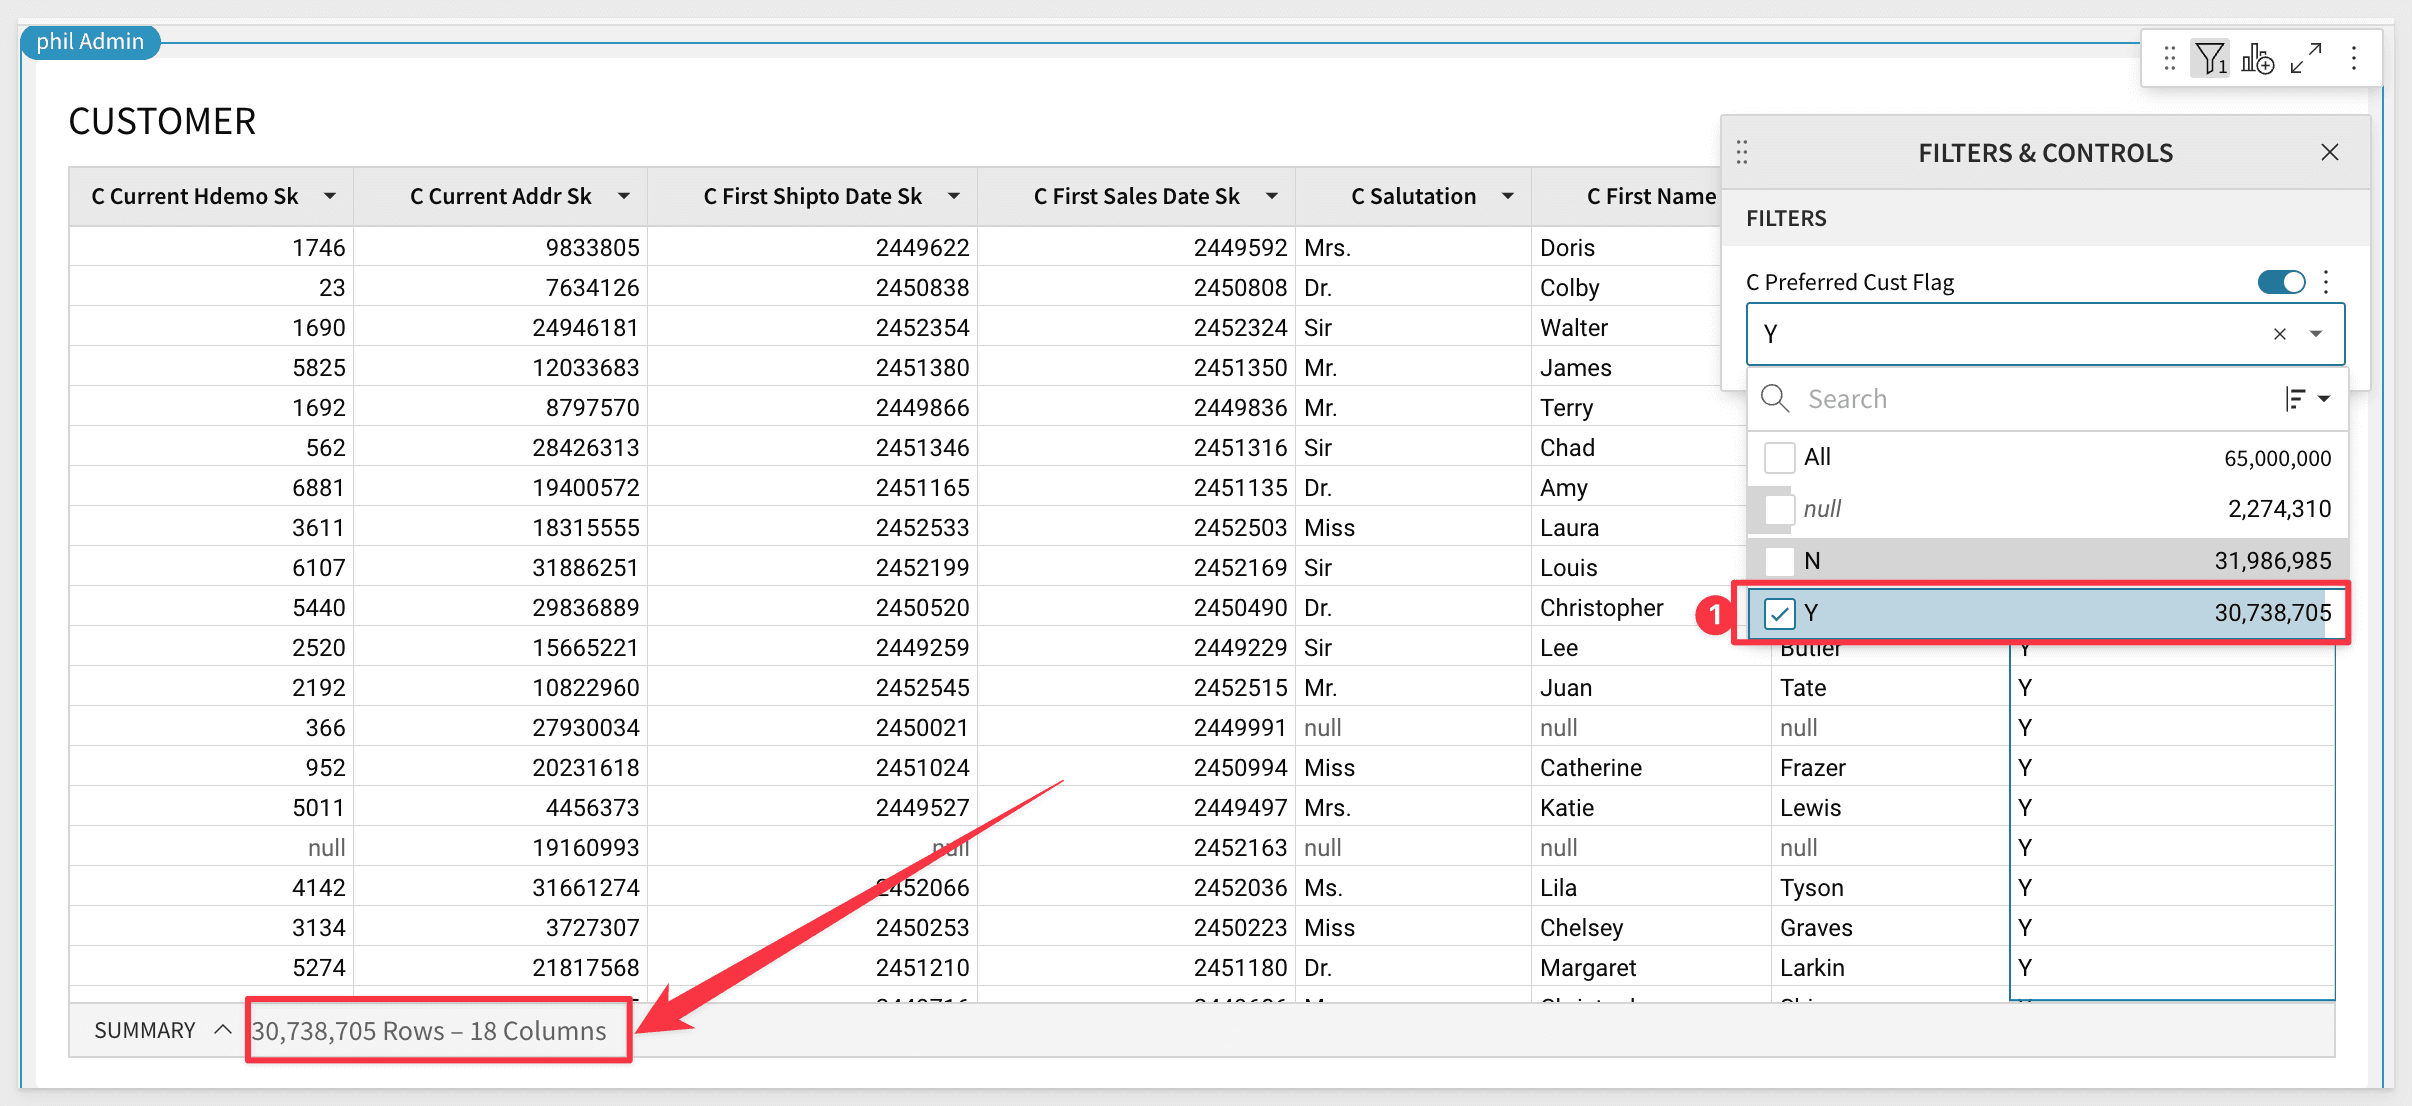Image resolution: width=2412 pixels, height=1106 pixels.
Task: Expand the SUMMARY bar chevron
Action: coord(223,1030)
